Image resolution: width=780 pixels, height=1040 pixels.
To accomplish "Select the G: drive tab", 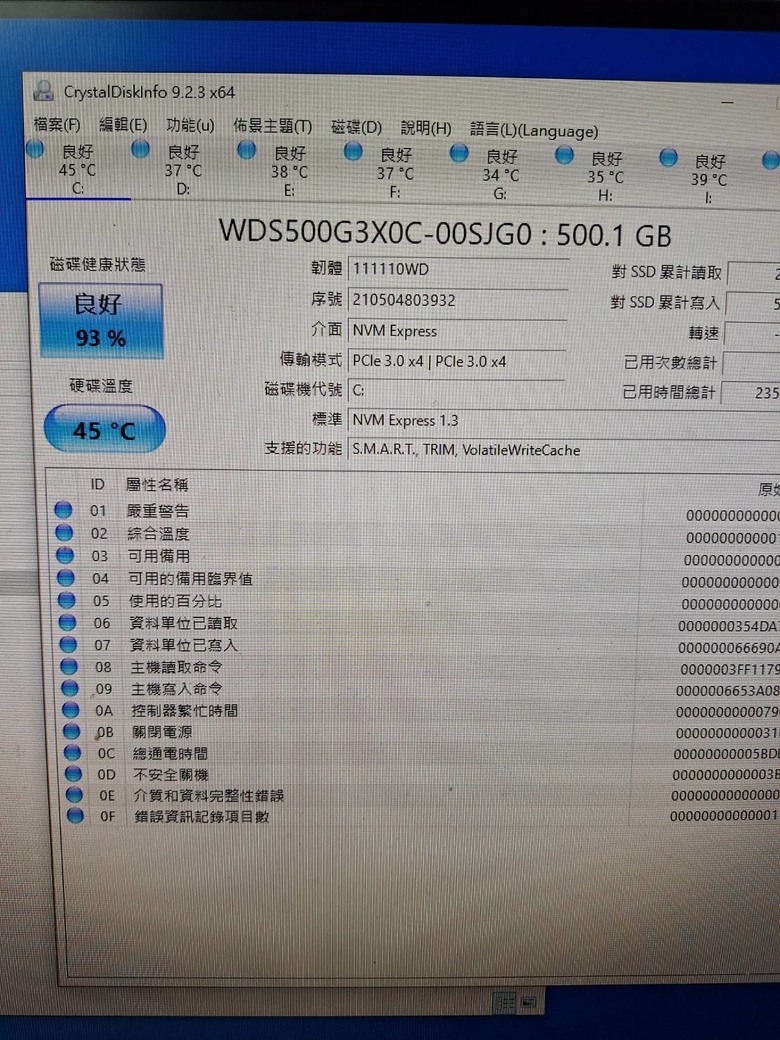I will 501,175.
